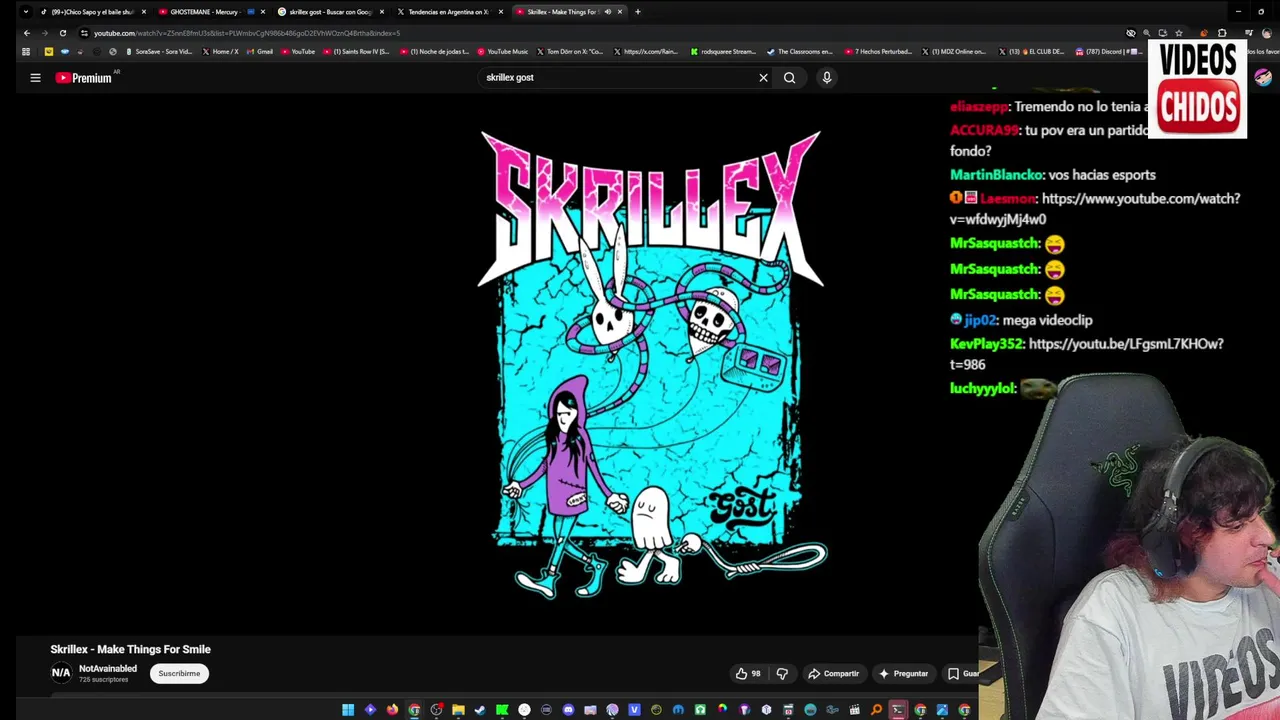Close the GHOSTEMANE - Mercury tab
Image resolution: width=1280 pixels, height=720 pixels.
coord(263,12)
